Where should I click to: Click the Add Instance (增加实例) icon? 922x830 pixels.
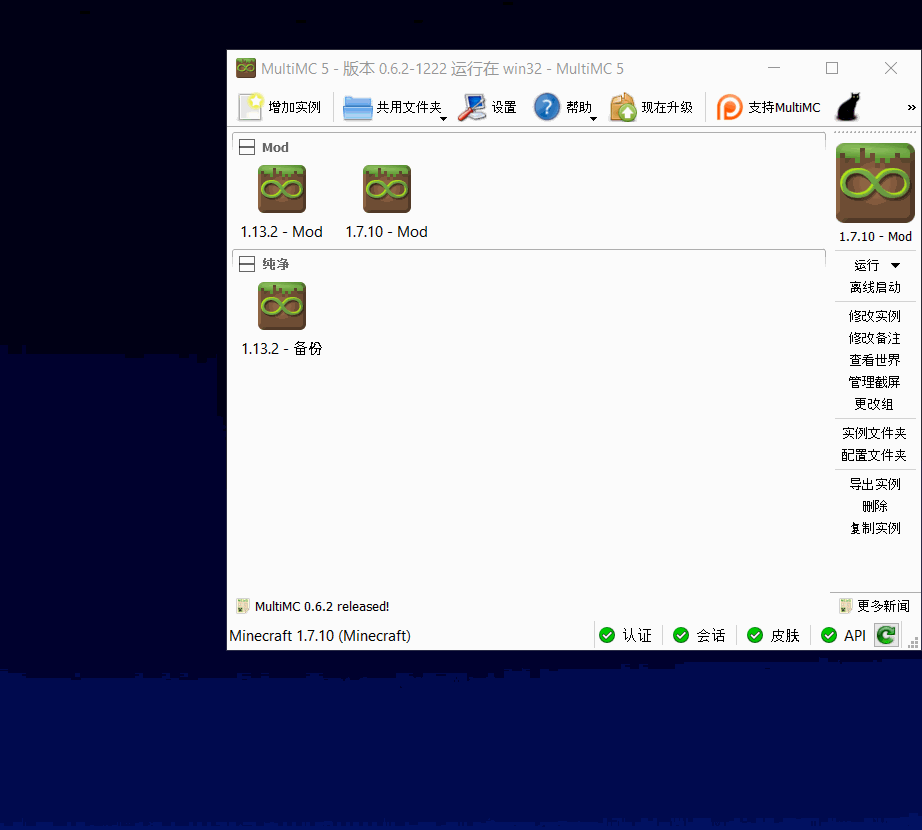click(x=250, y=107)
